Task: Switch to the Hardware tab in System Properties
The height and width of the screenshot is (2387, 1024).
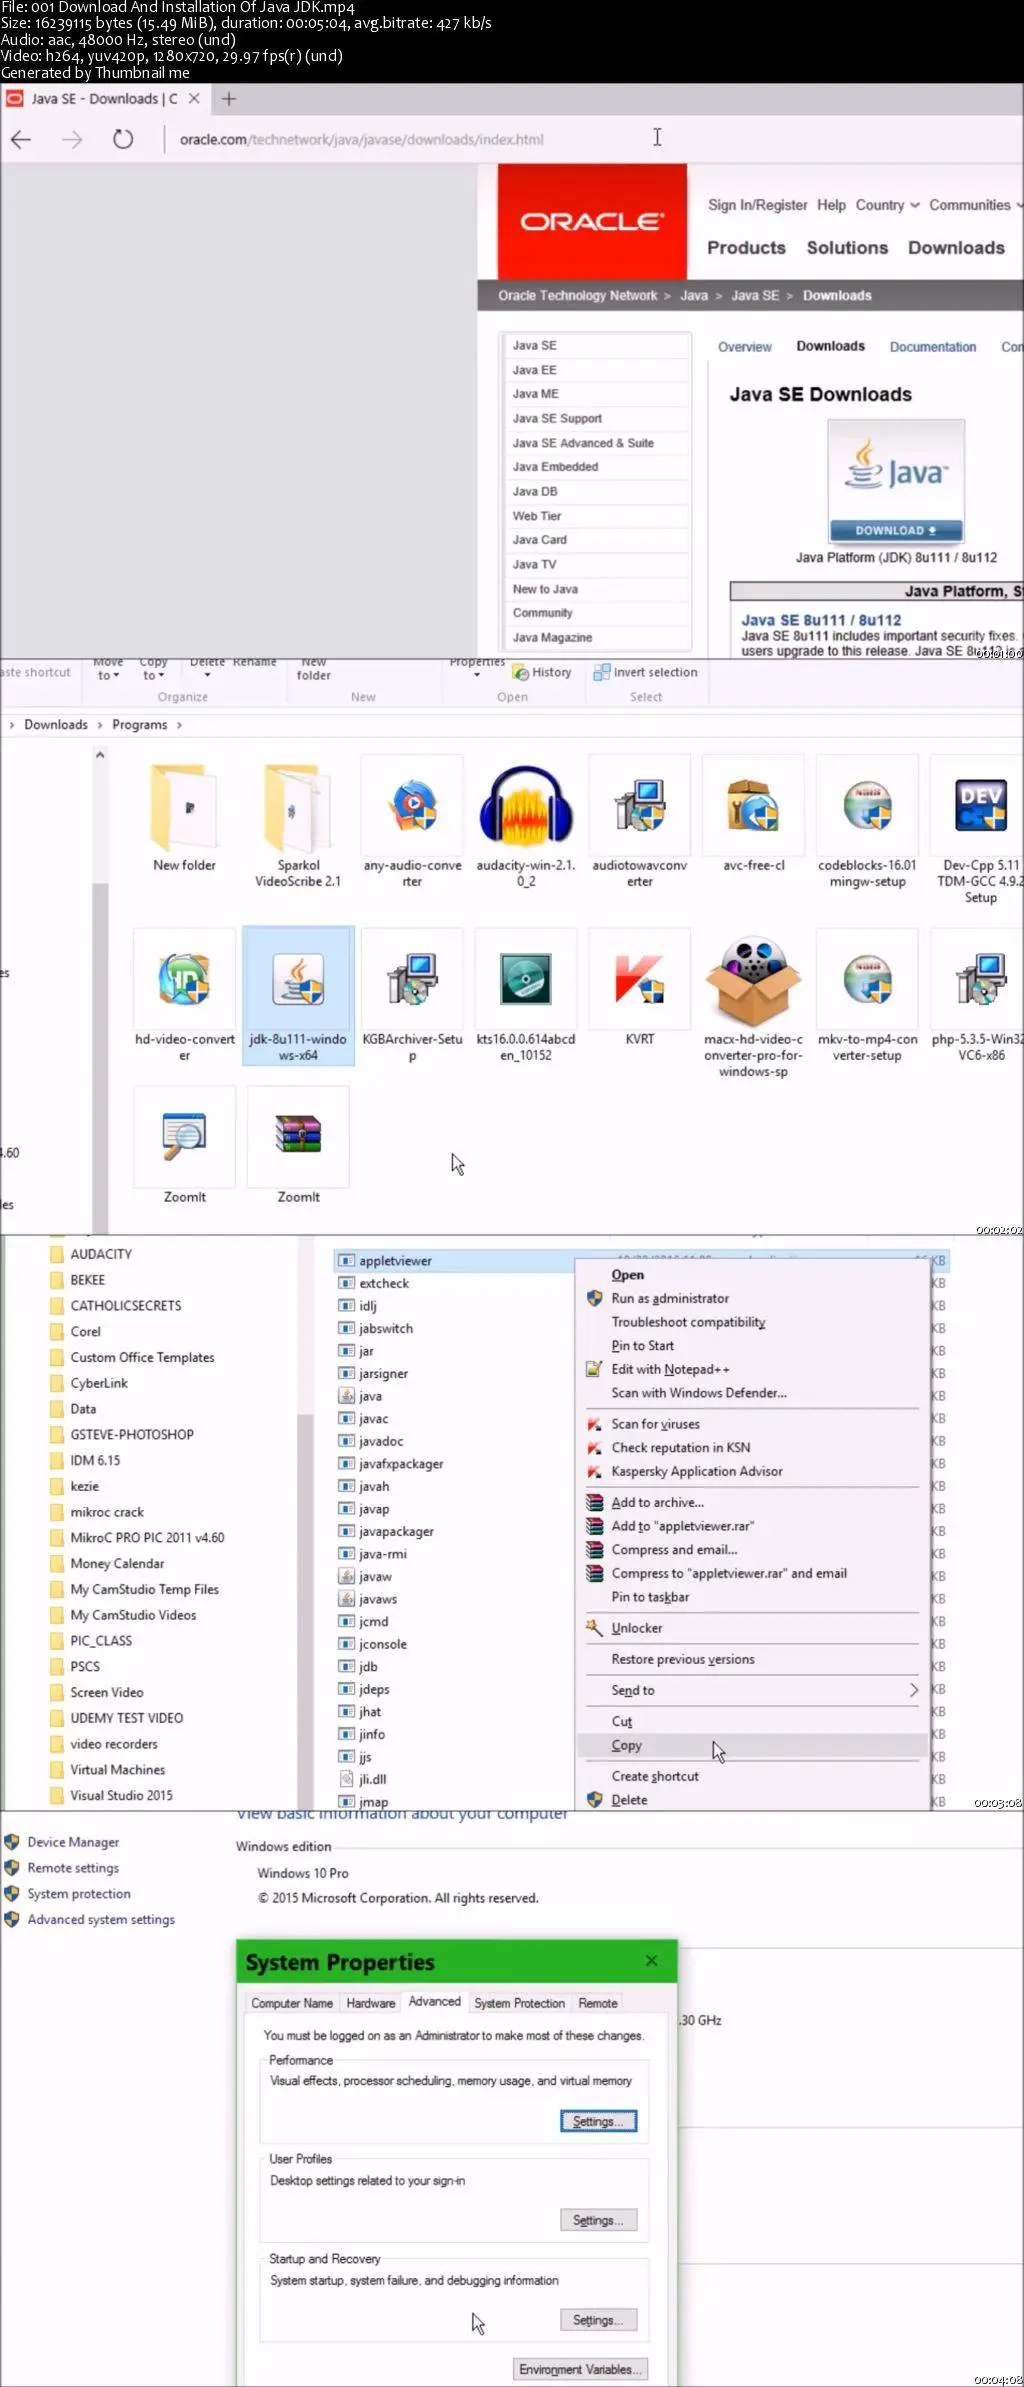Action: [371, 2003]
